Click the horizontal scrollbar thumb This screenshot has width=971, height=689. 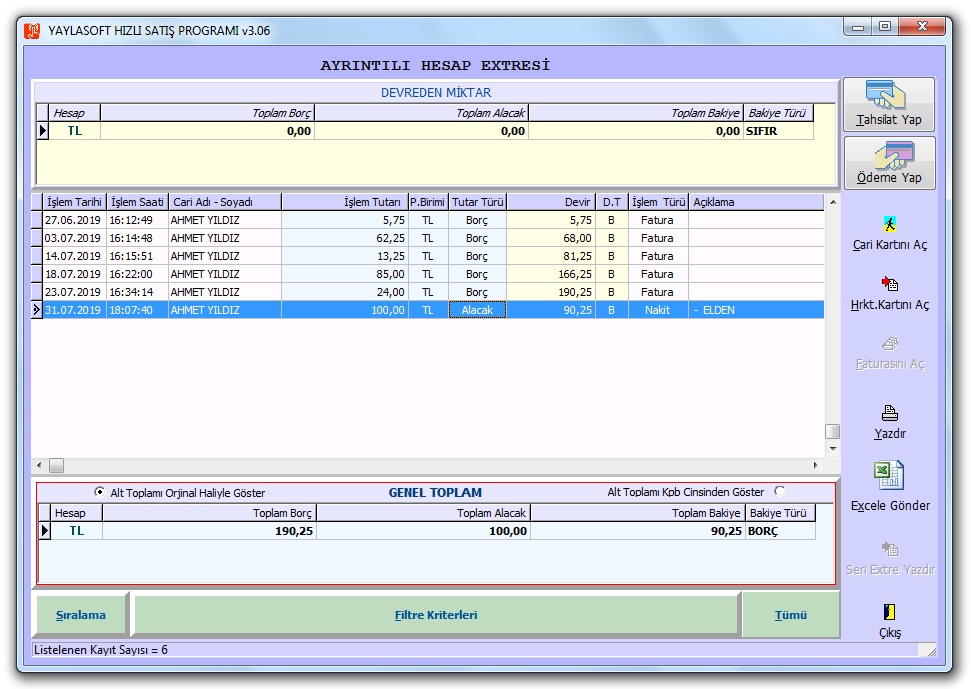click(56, 465)
